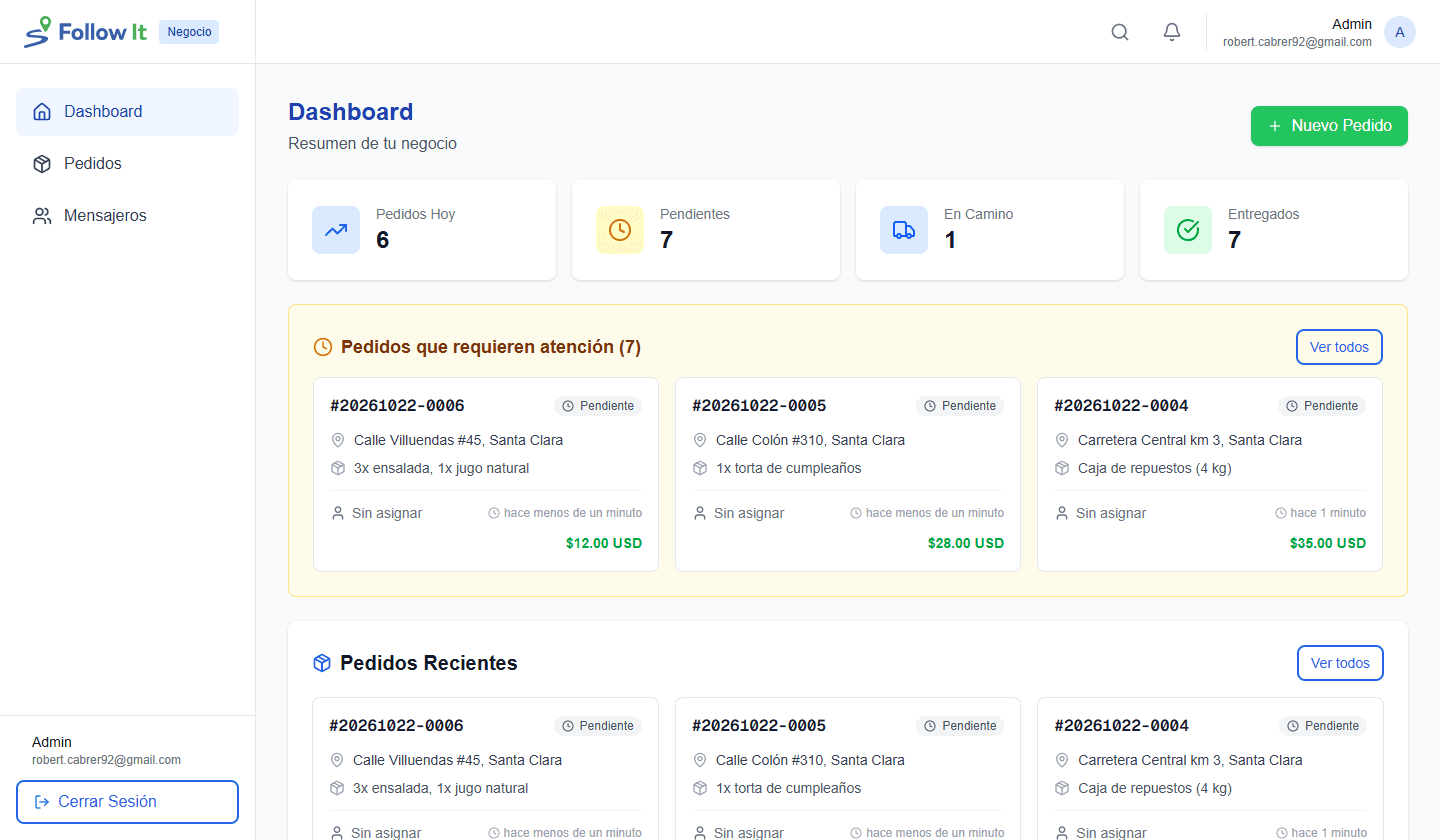Viewport: 1440px width, 840px height.
Task: Click the "Pedidos Hoy" count of 6
Action: [383, 240]
